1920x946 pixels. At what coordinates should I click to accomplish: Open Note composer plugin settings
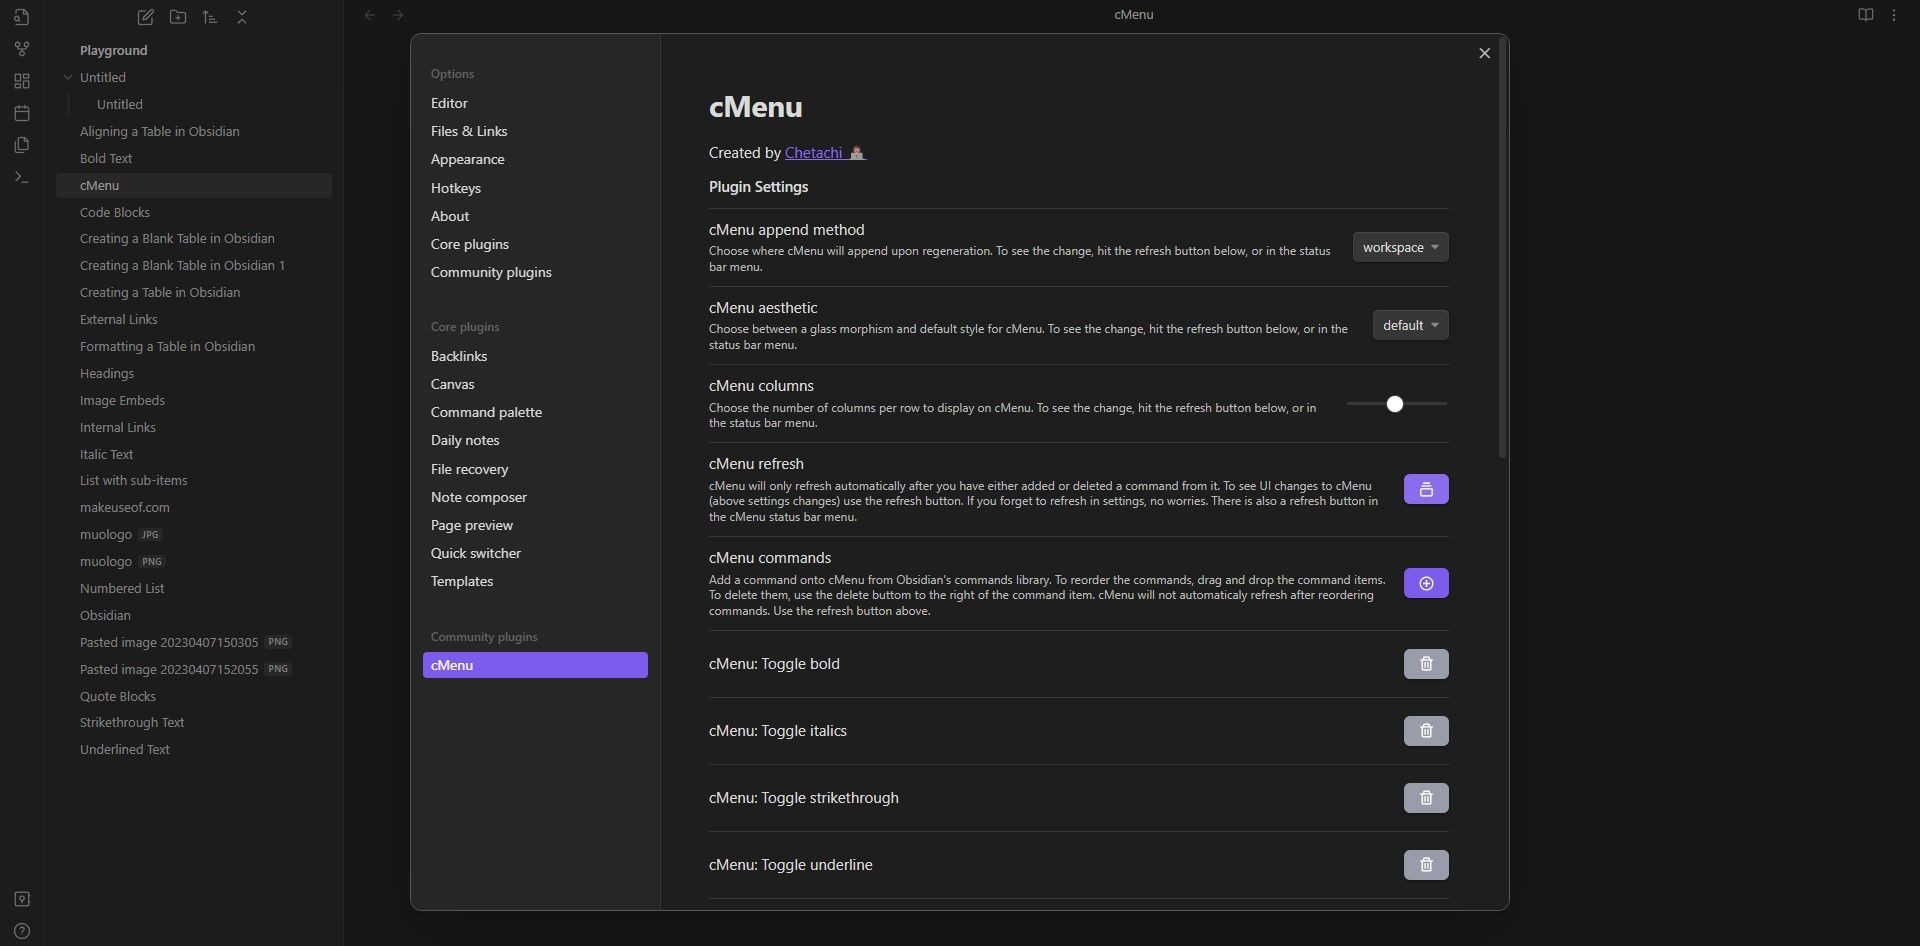point(535,497)
